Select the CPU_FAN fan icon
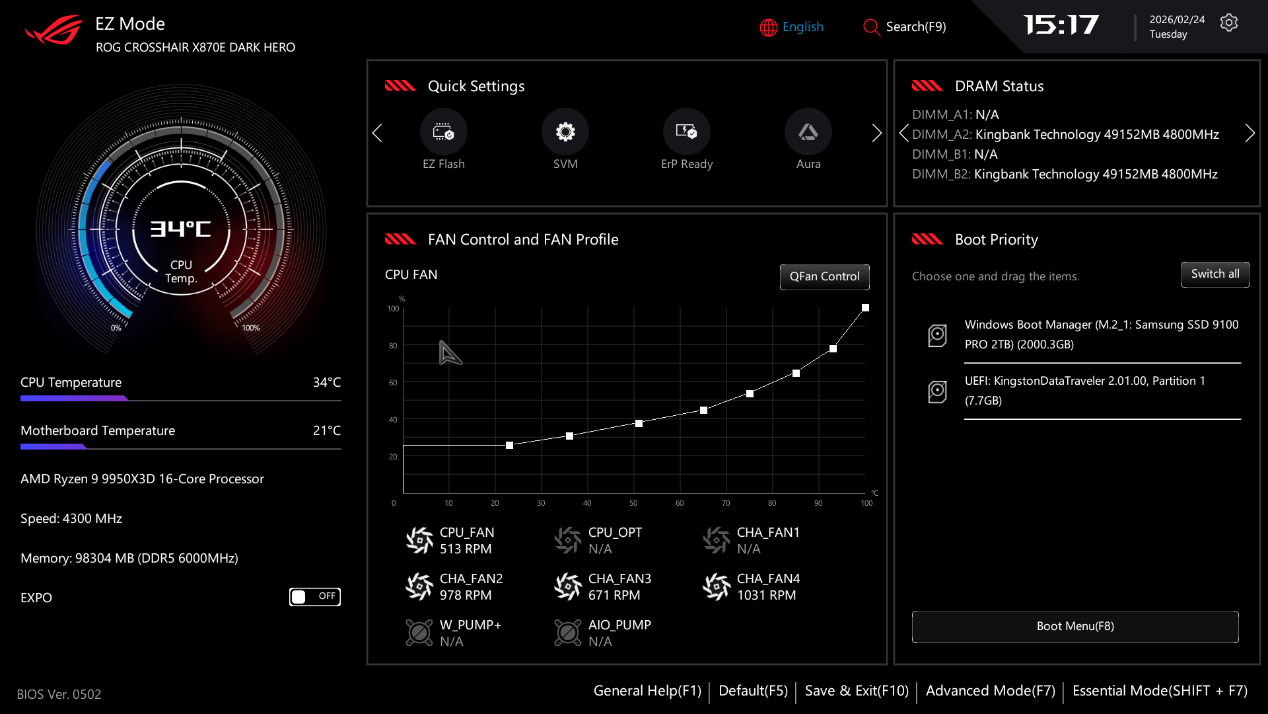Image resolution: width=1268 pixels, height=714 pixels. click(x=419, y=541)
